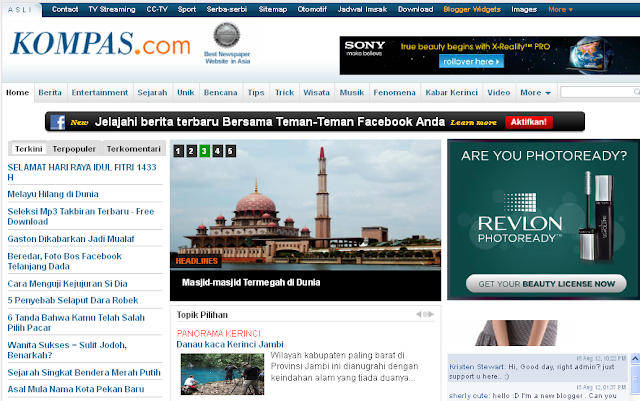Open the Home navigation tab

point(18,93)
